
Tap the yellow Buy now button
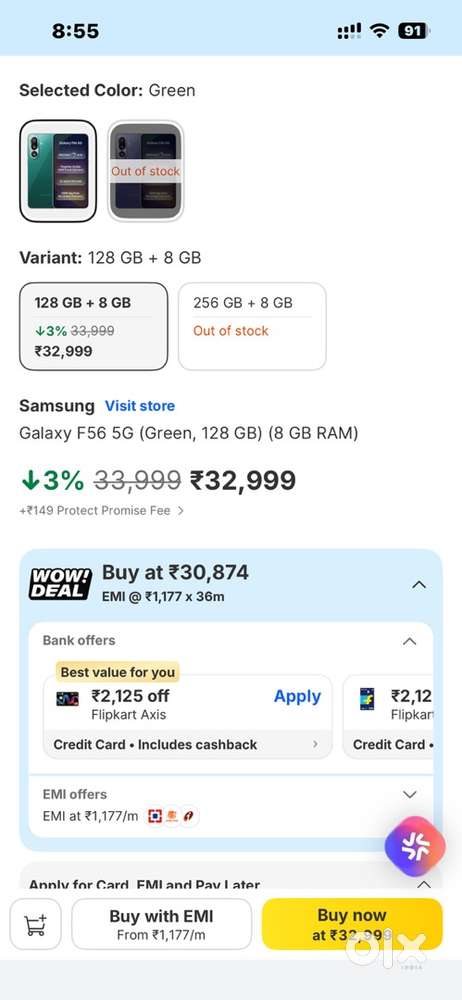coord(352,924)
